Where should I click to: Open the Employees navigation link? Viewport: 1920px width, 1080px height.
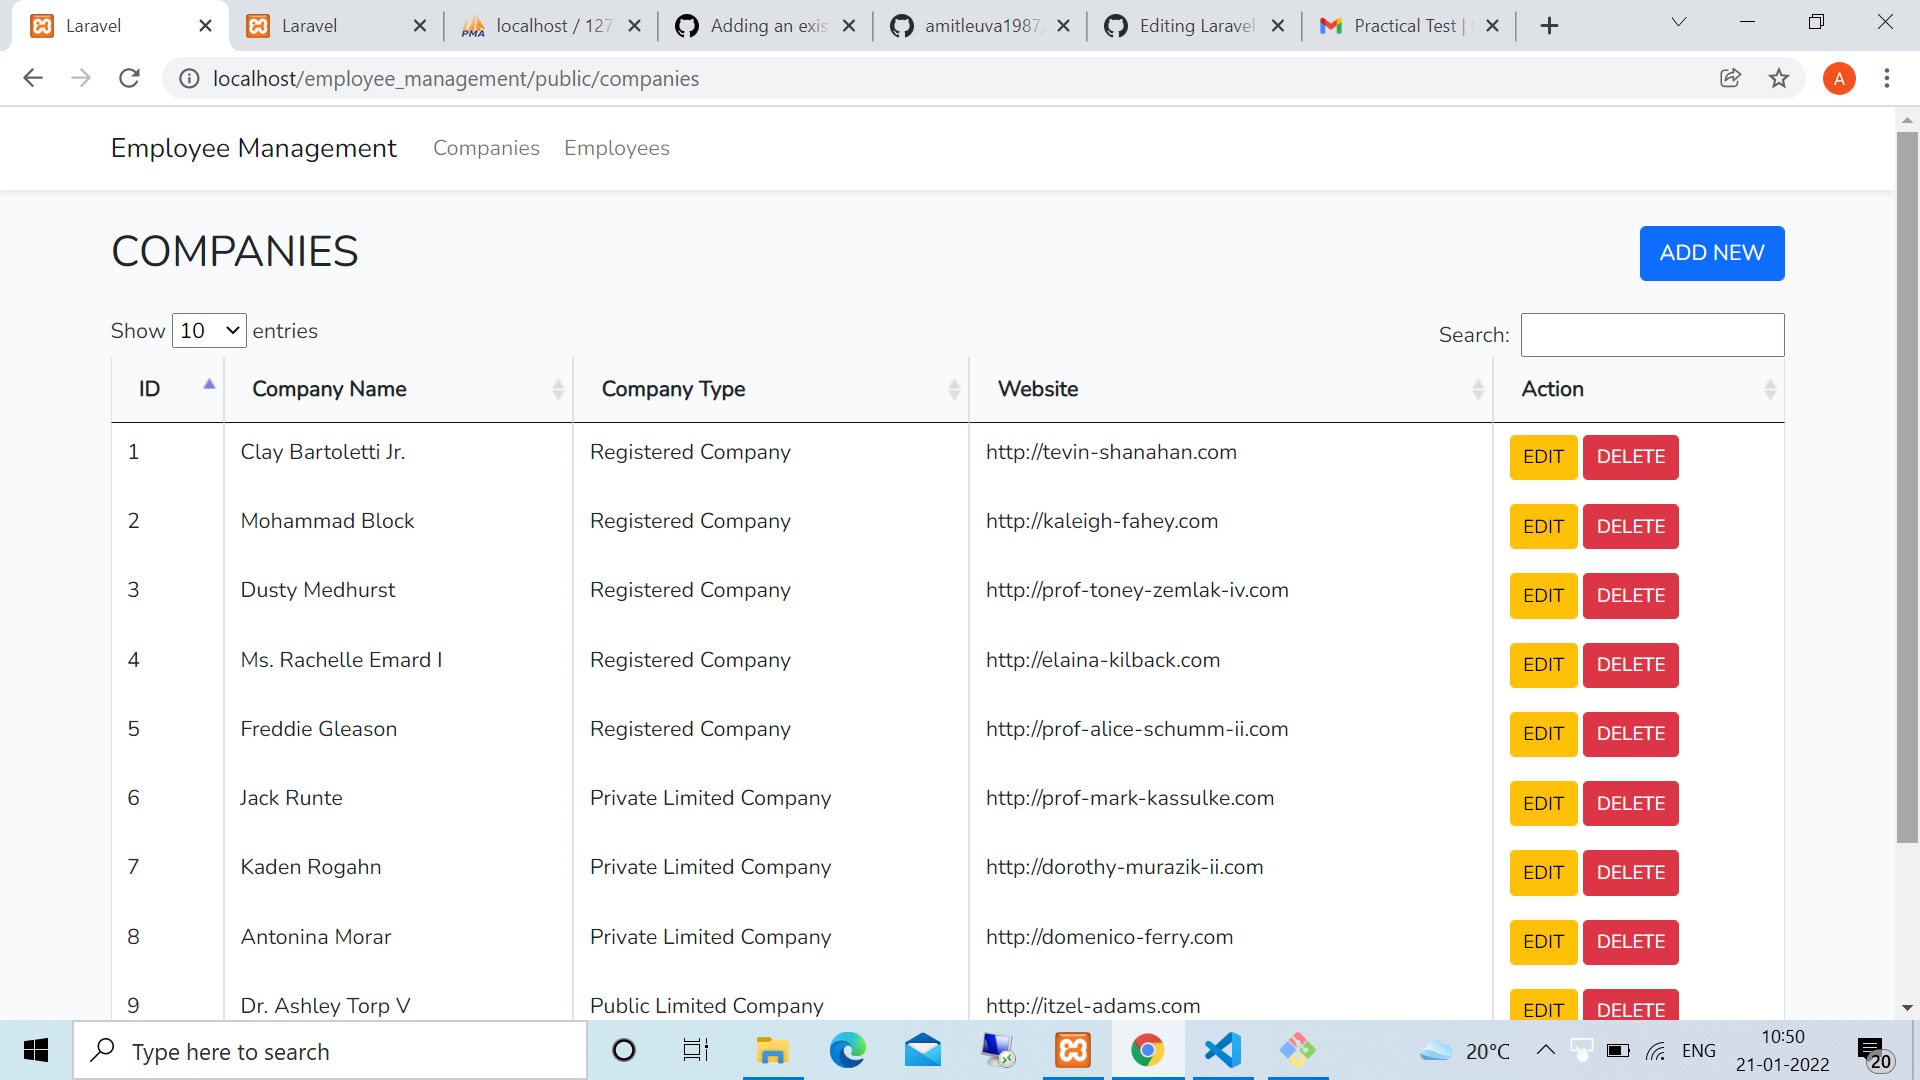pyautogui.click(x=616, y=148)
